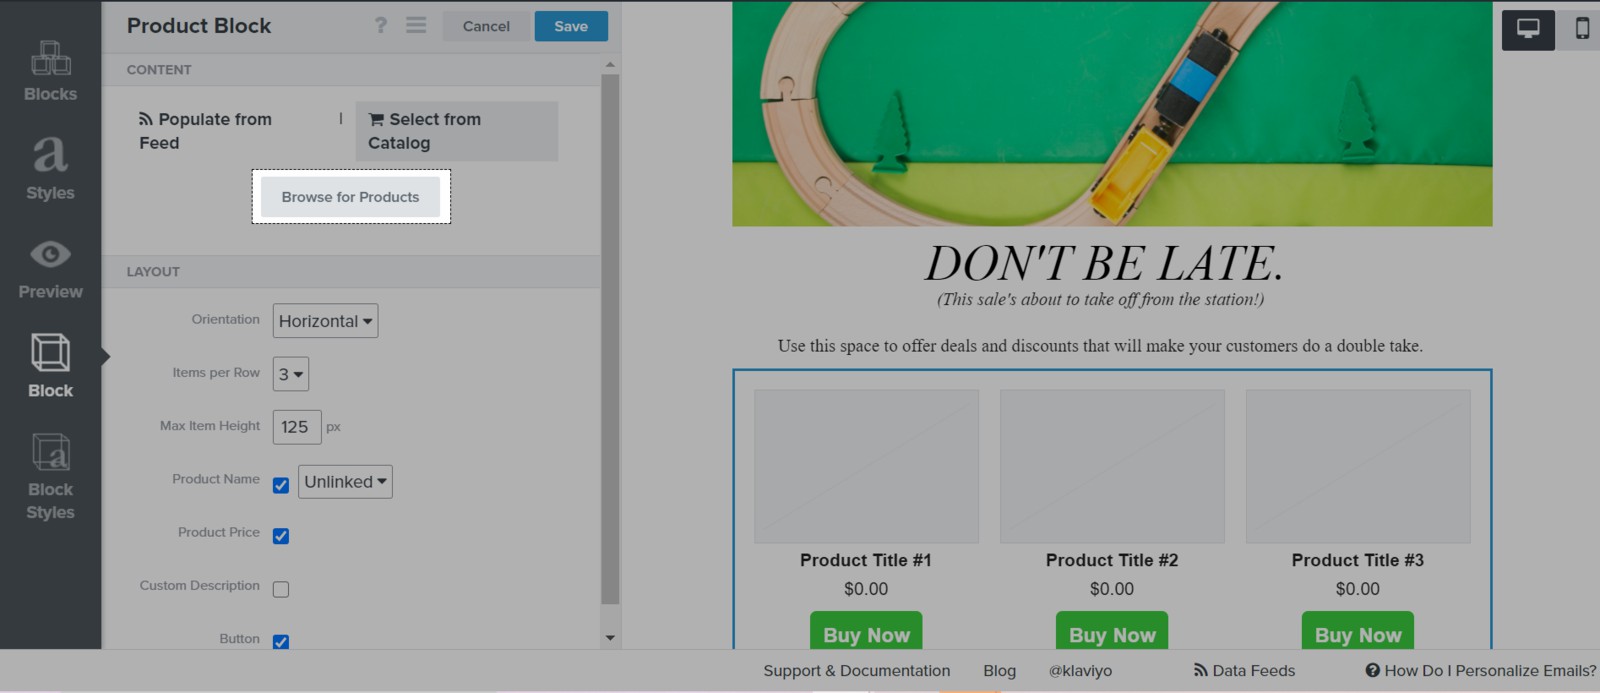Disable the Product Price checkbox
Screen dimensions: 1600x693
281,536
